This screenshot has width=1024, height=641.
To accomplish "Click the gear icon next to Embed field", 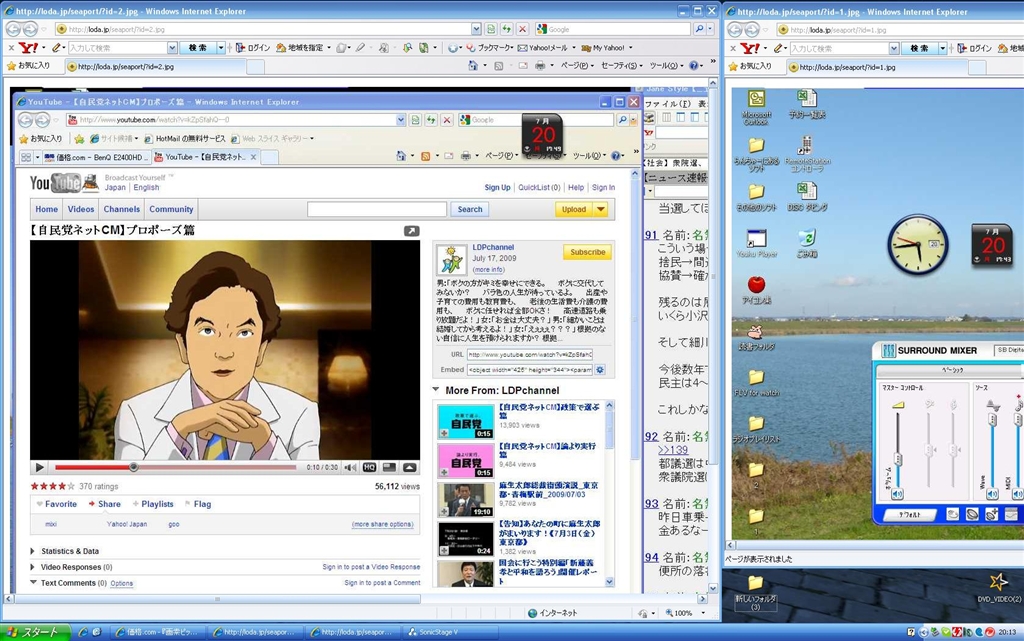I will (600, 369).
